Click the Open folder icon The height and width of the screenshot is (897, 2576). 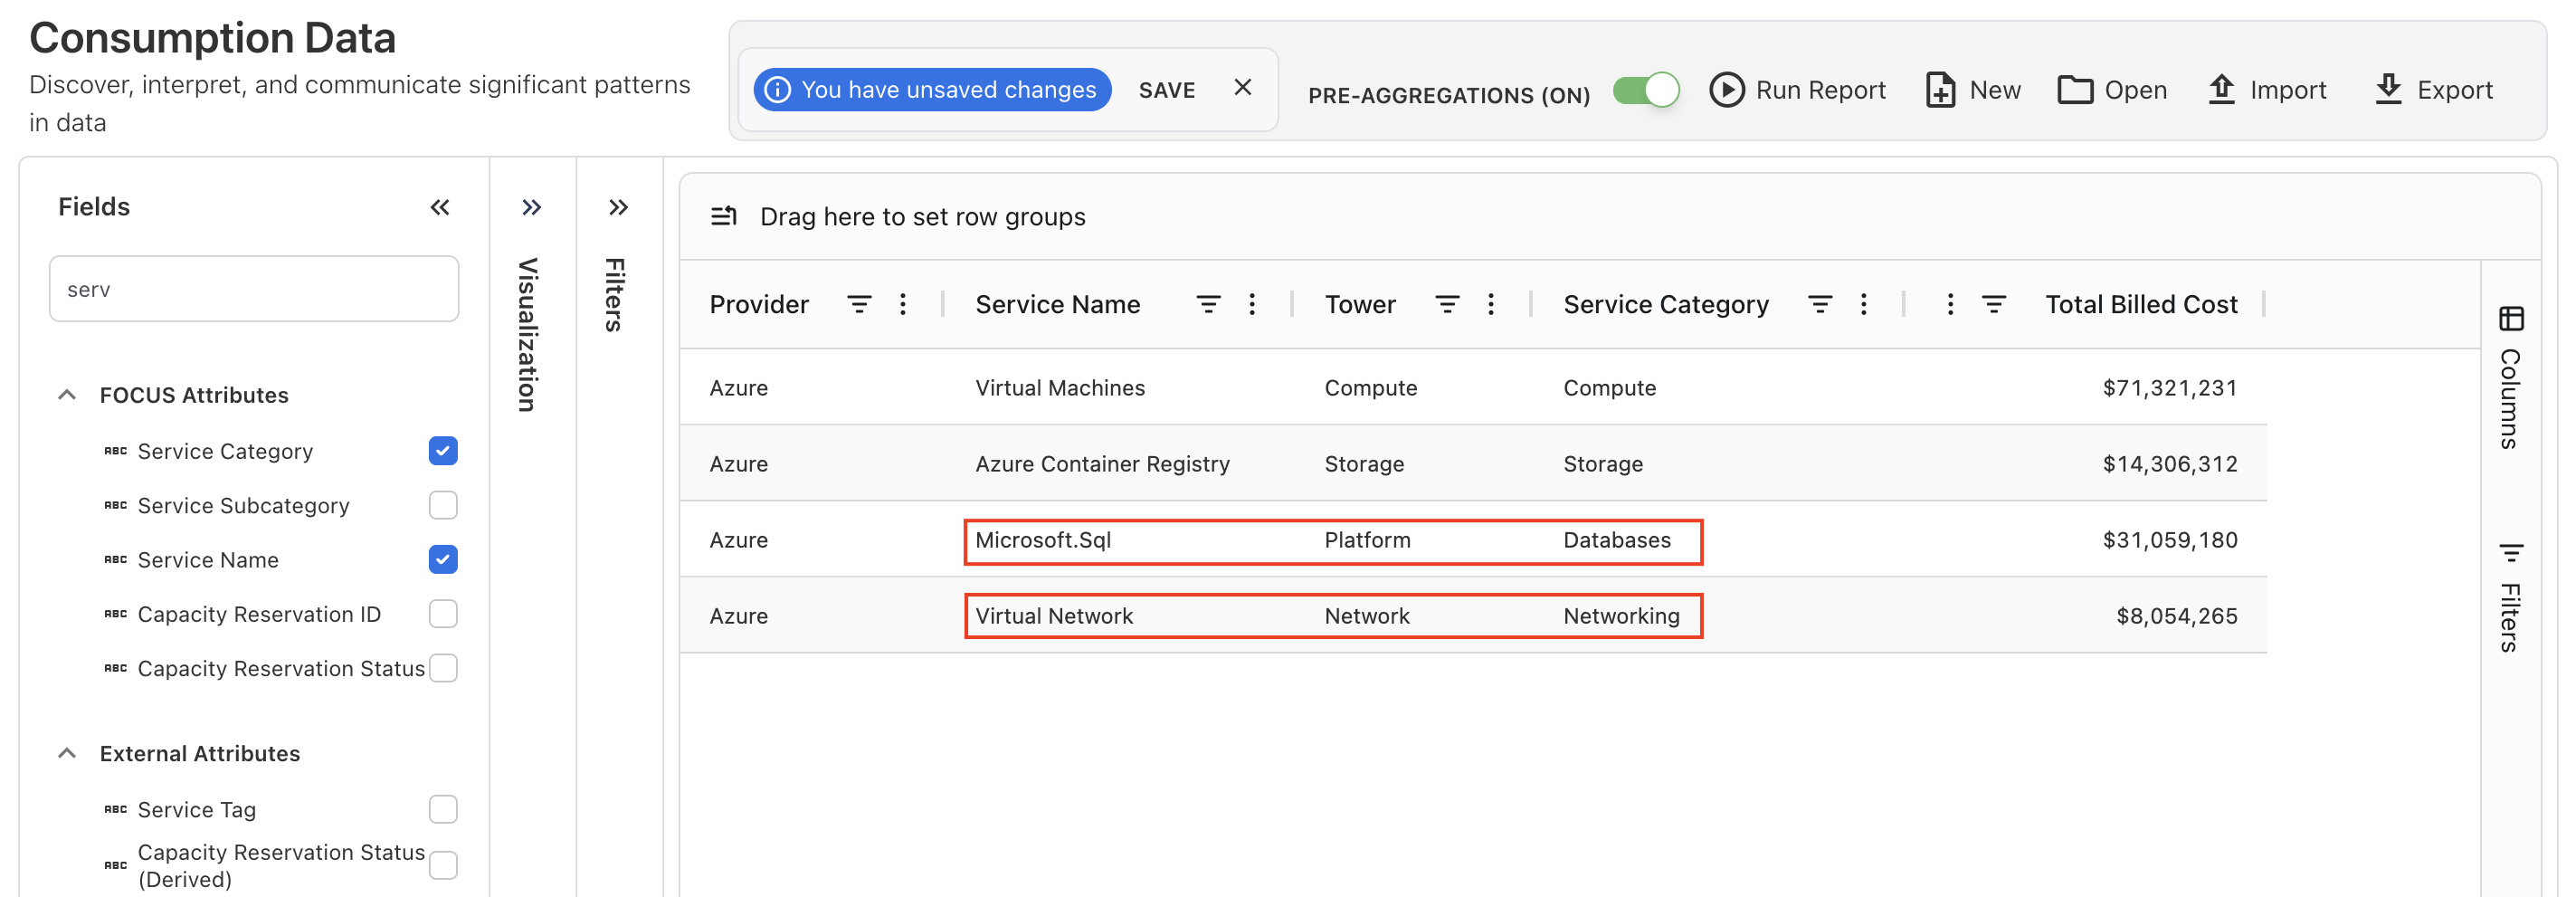[x=2074, y=90]
